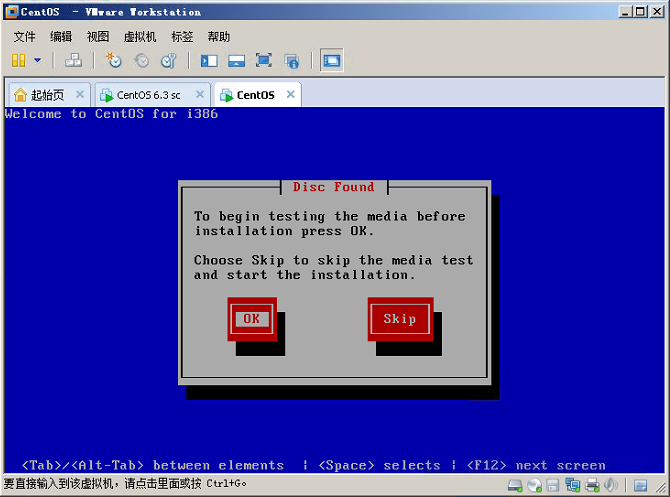Open the 标签 menu

[x=182, y=37]
